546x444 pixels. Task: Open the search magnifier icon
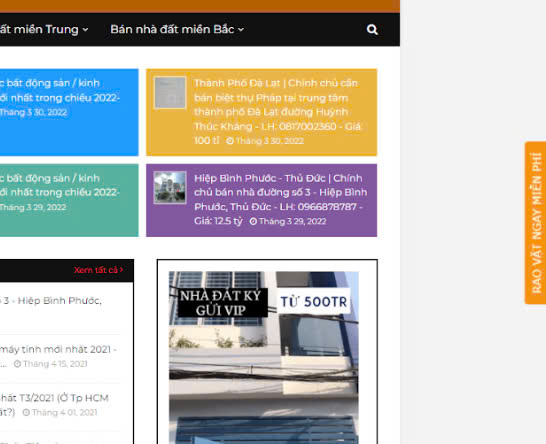(x=372, y=30)
